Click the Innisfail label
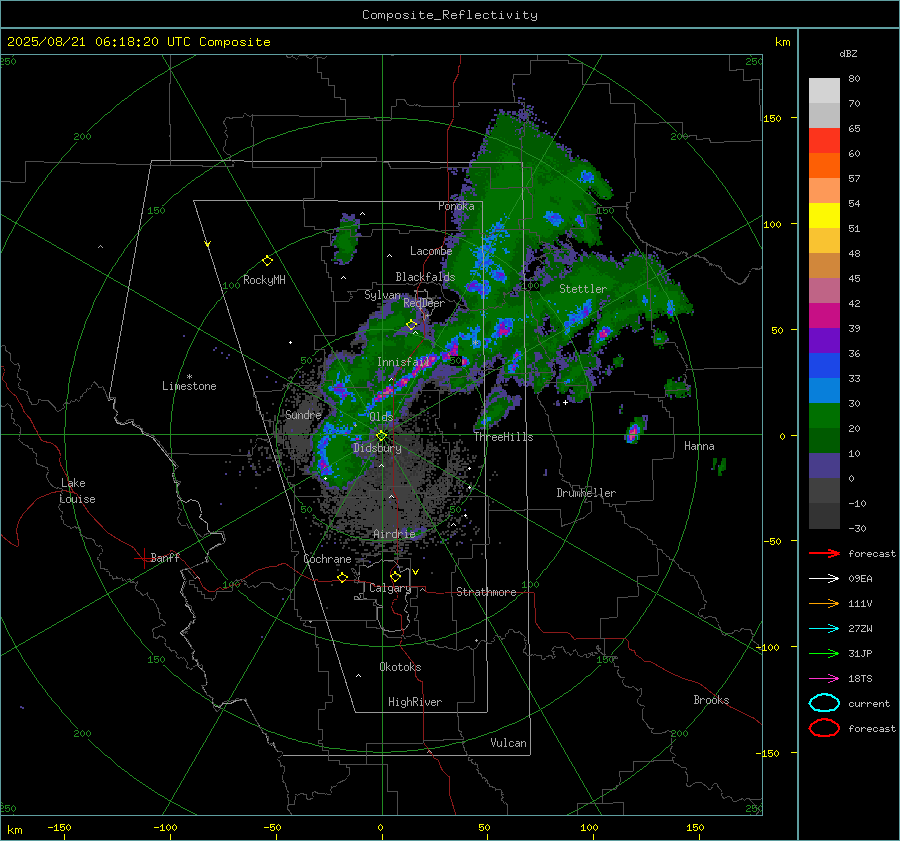The image size is (900, 841). click(403, 362)
